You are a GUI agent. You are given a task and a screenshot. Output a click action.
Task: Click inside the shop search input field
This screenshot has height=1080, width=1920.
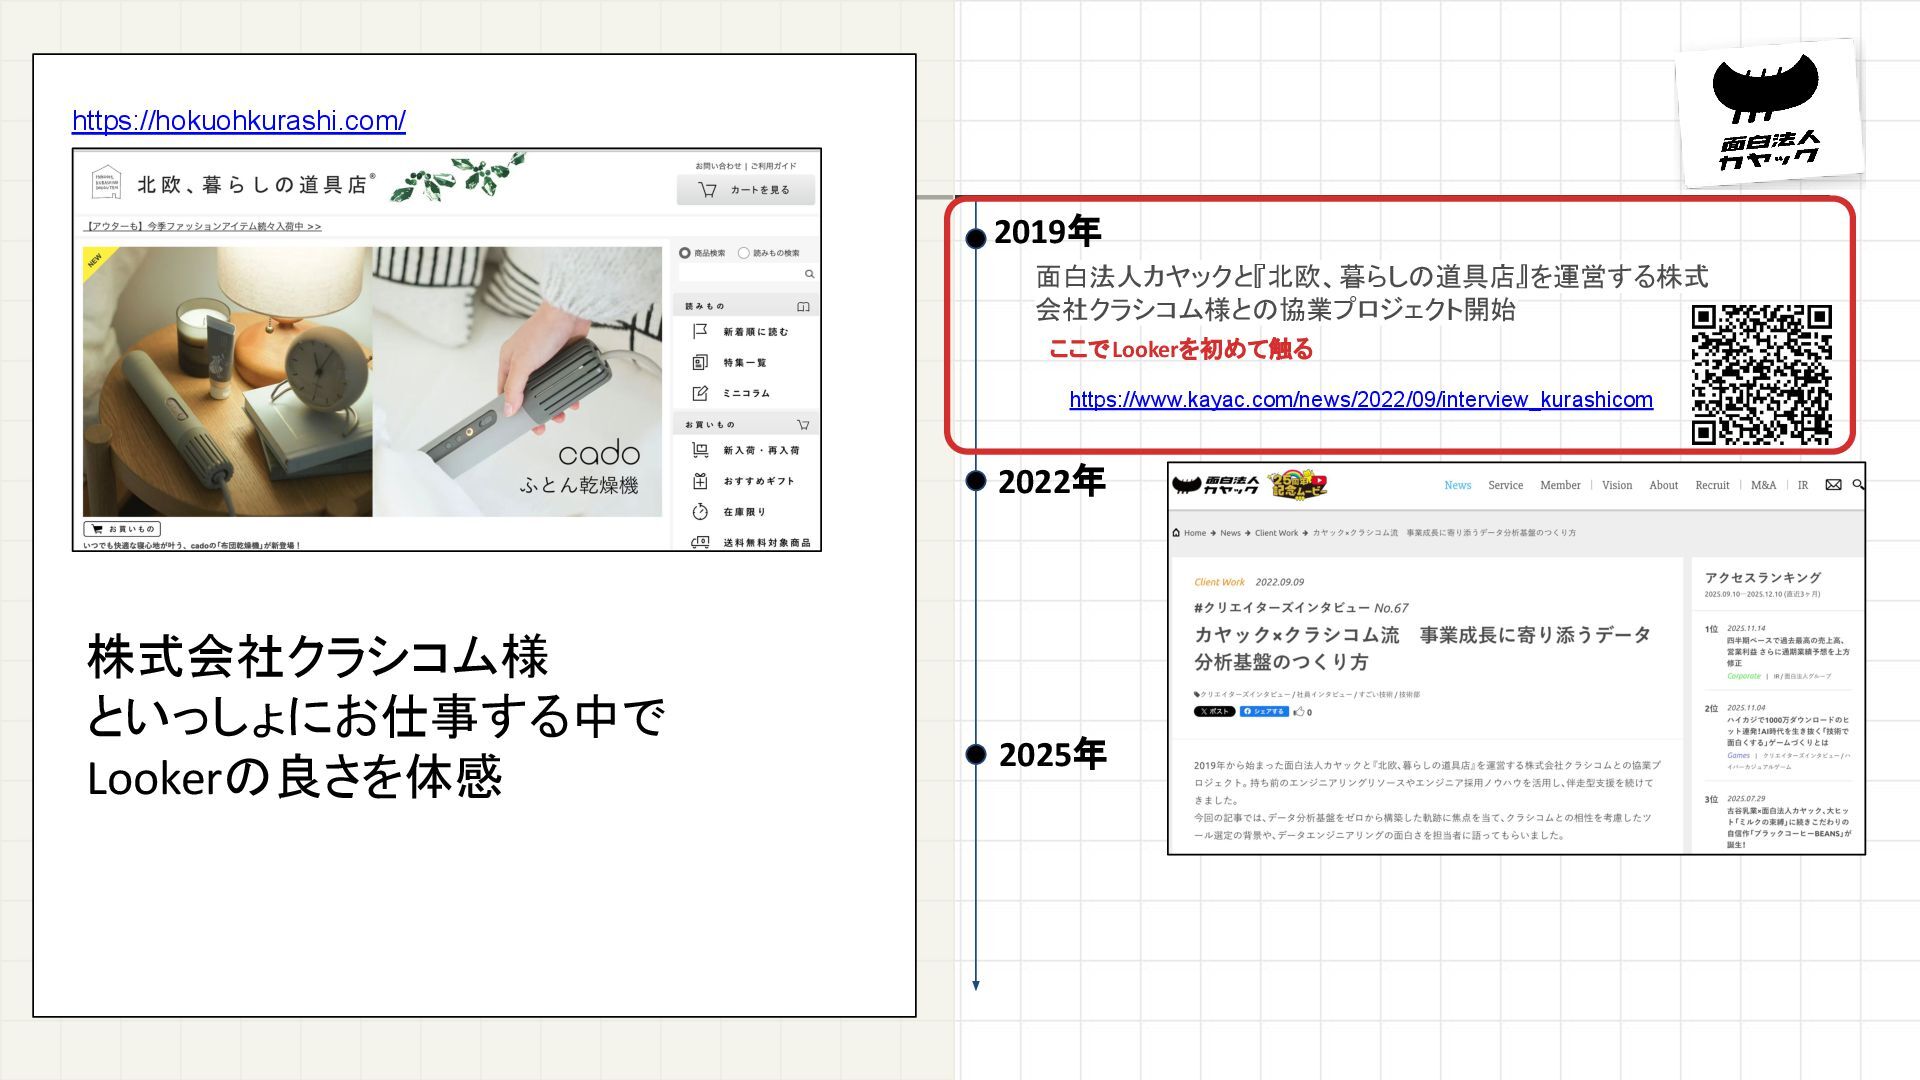(x=740, y=274)
